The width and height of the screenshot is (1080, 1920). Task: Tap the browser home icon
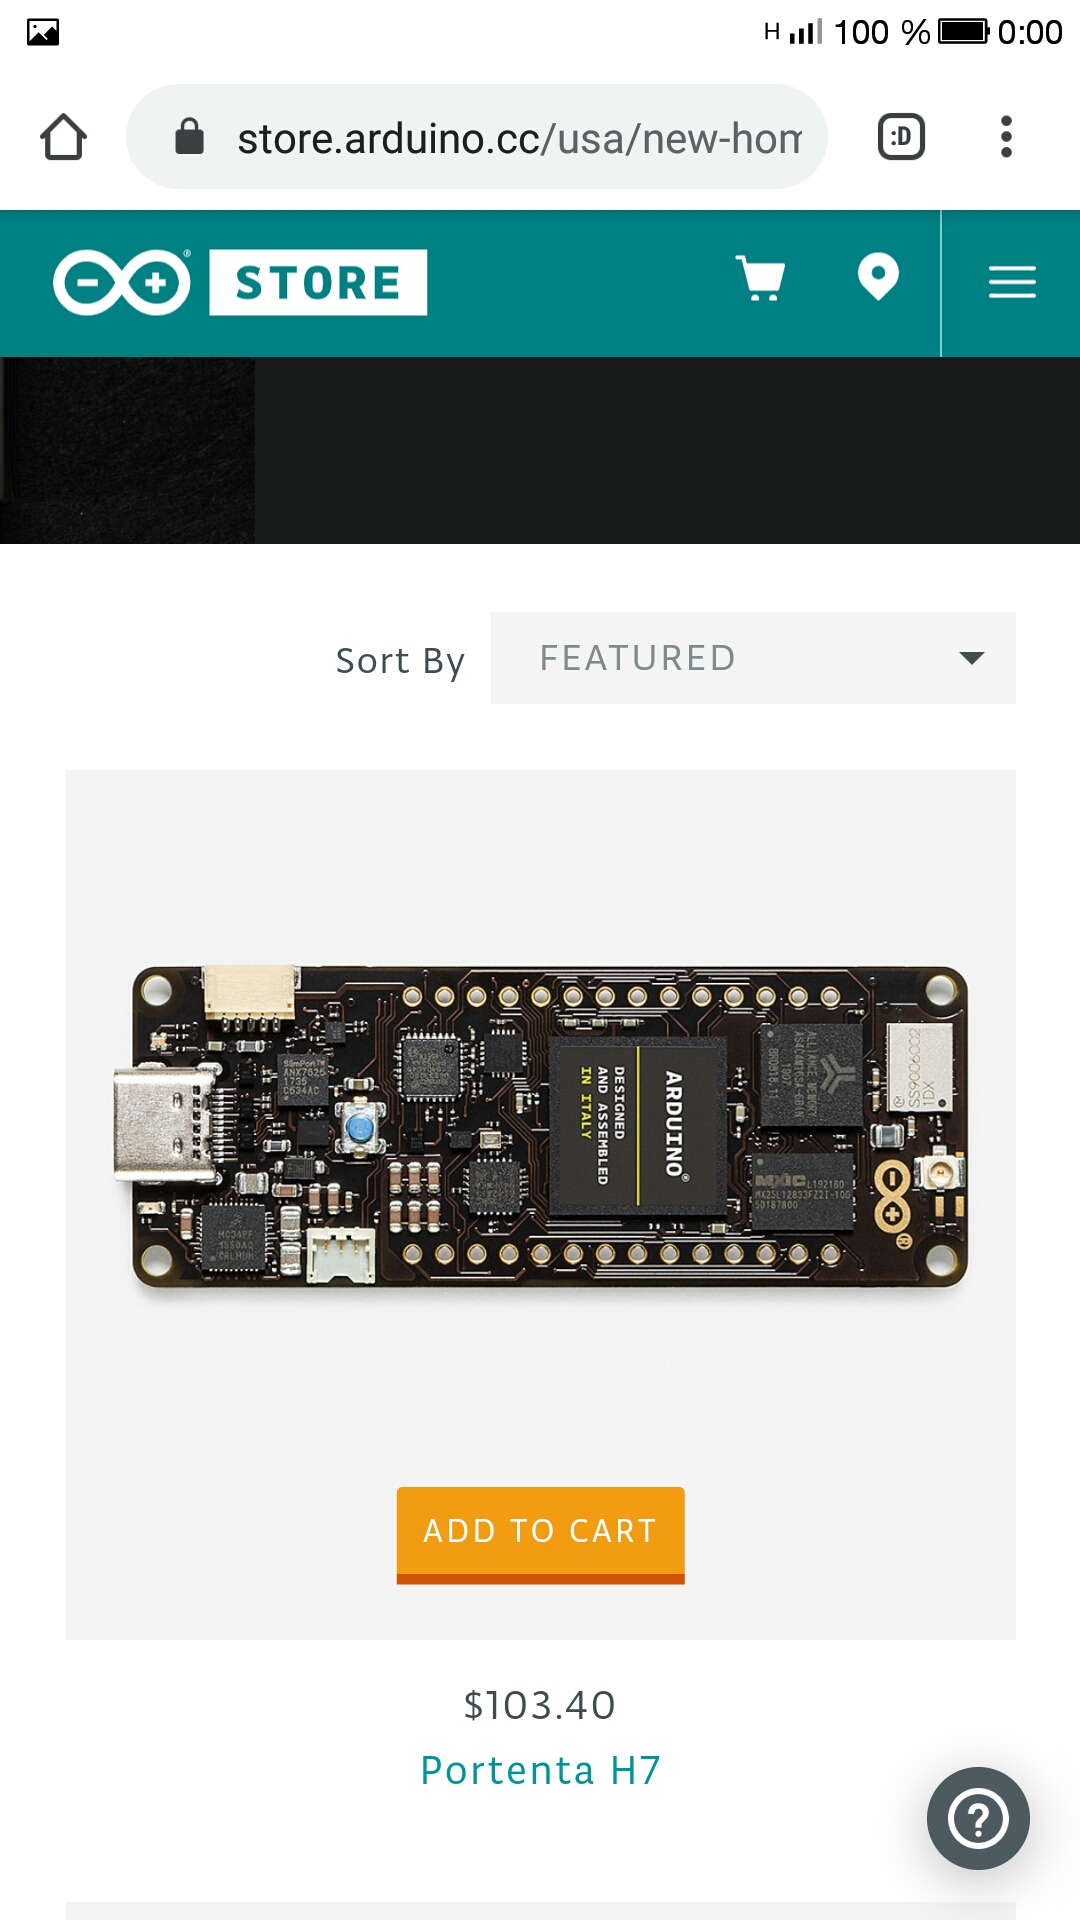pyautogui.click(x=63, y=137)
